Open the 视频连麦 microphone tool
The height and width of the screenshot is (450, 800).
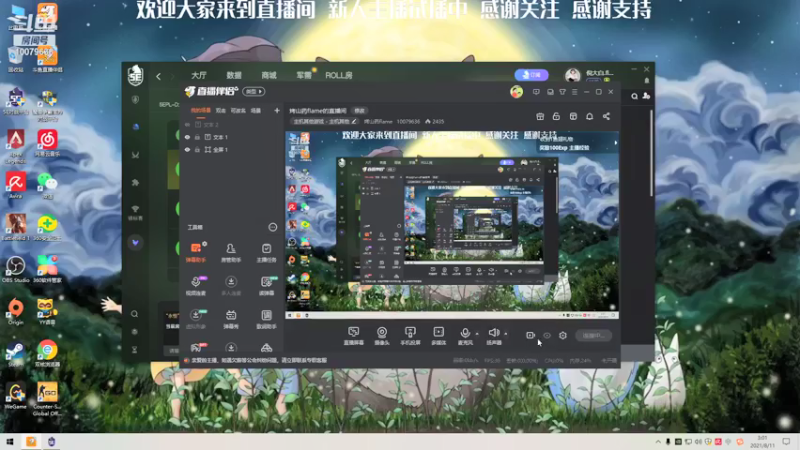[x=196, y=286]
